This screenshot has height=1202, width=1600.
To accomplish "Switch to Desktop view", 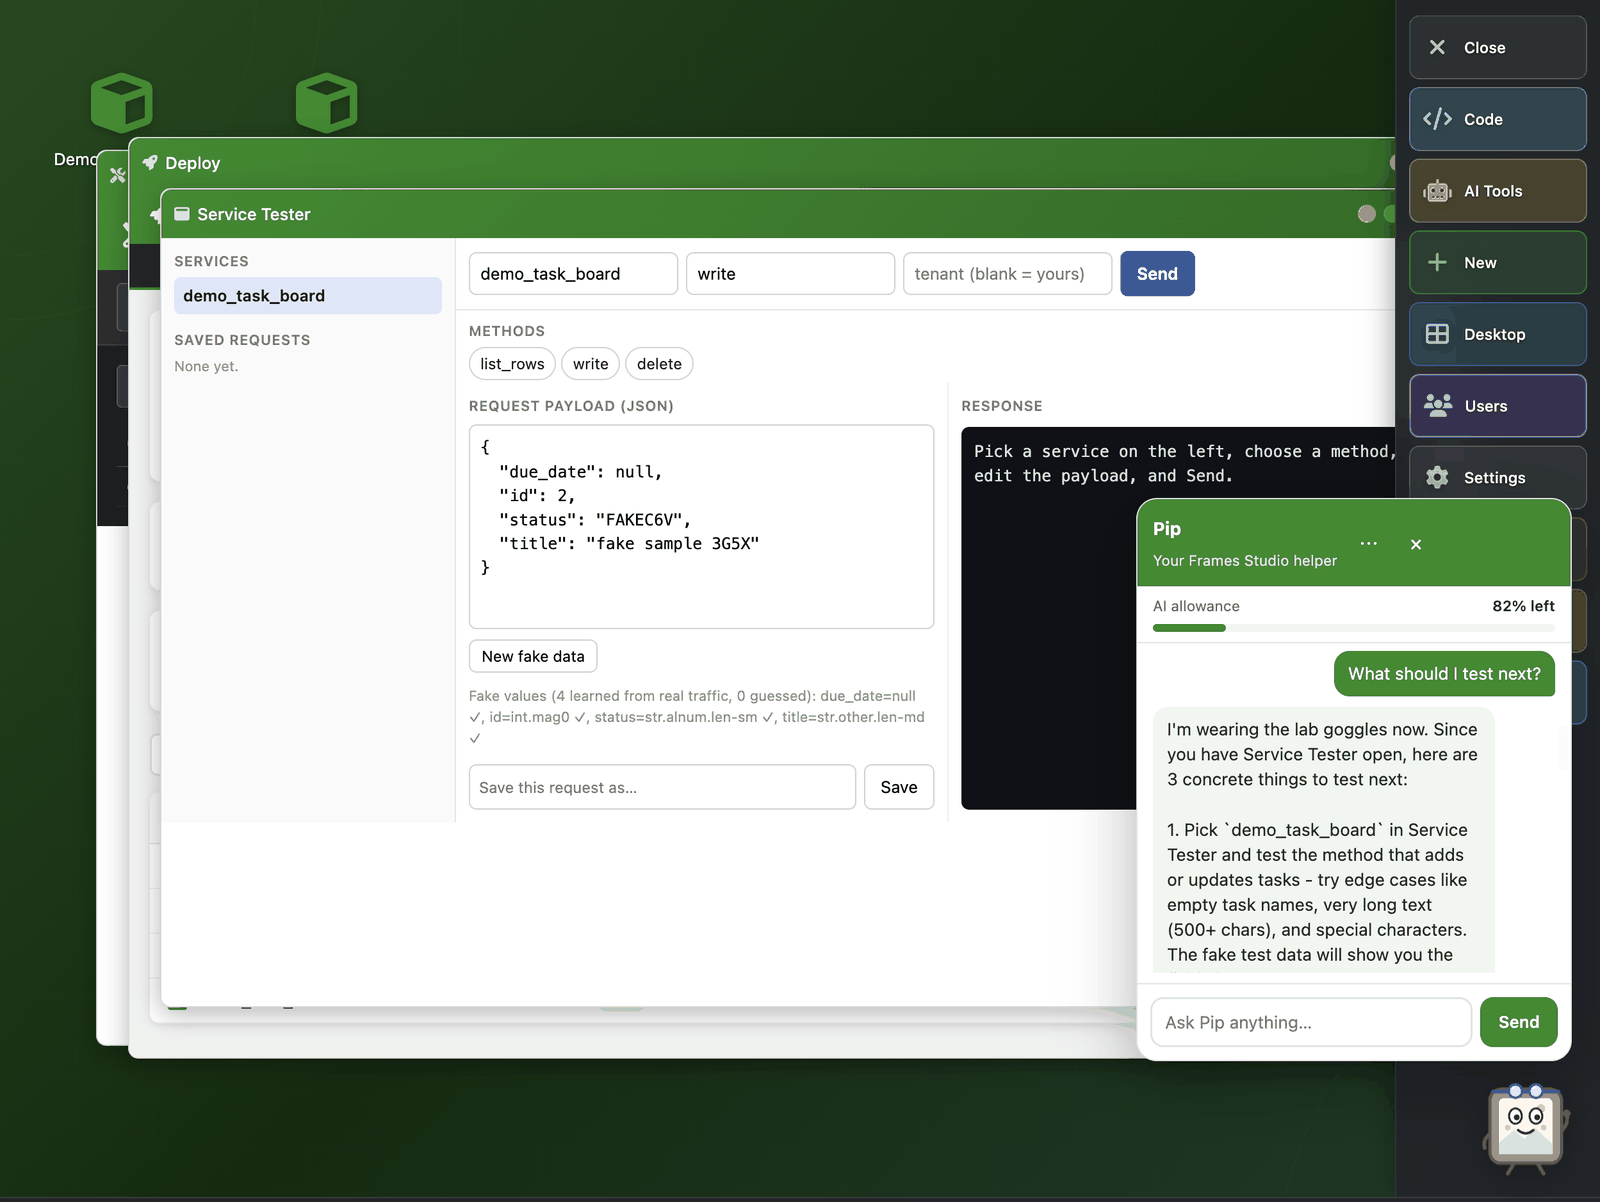I will pos(1497,334).
